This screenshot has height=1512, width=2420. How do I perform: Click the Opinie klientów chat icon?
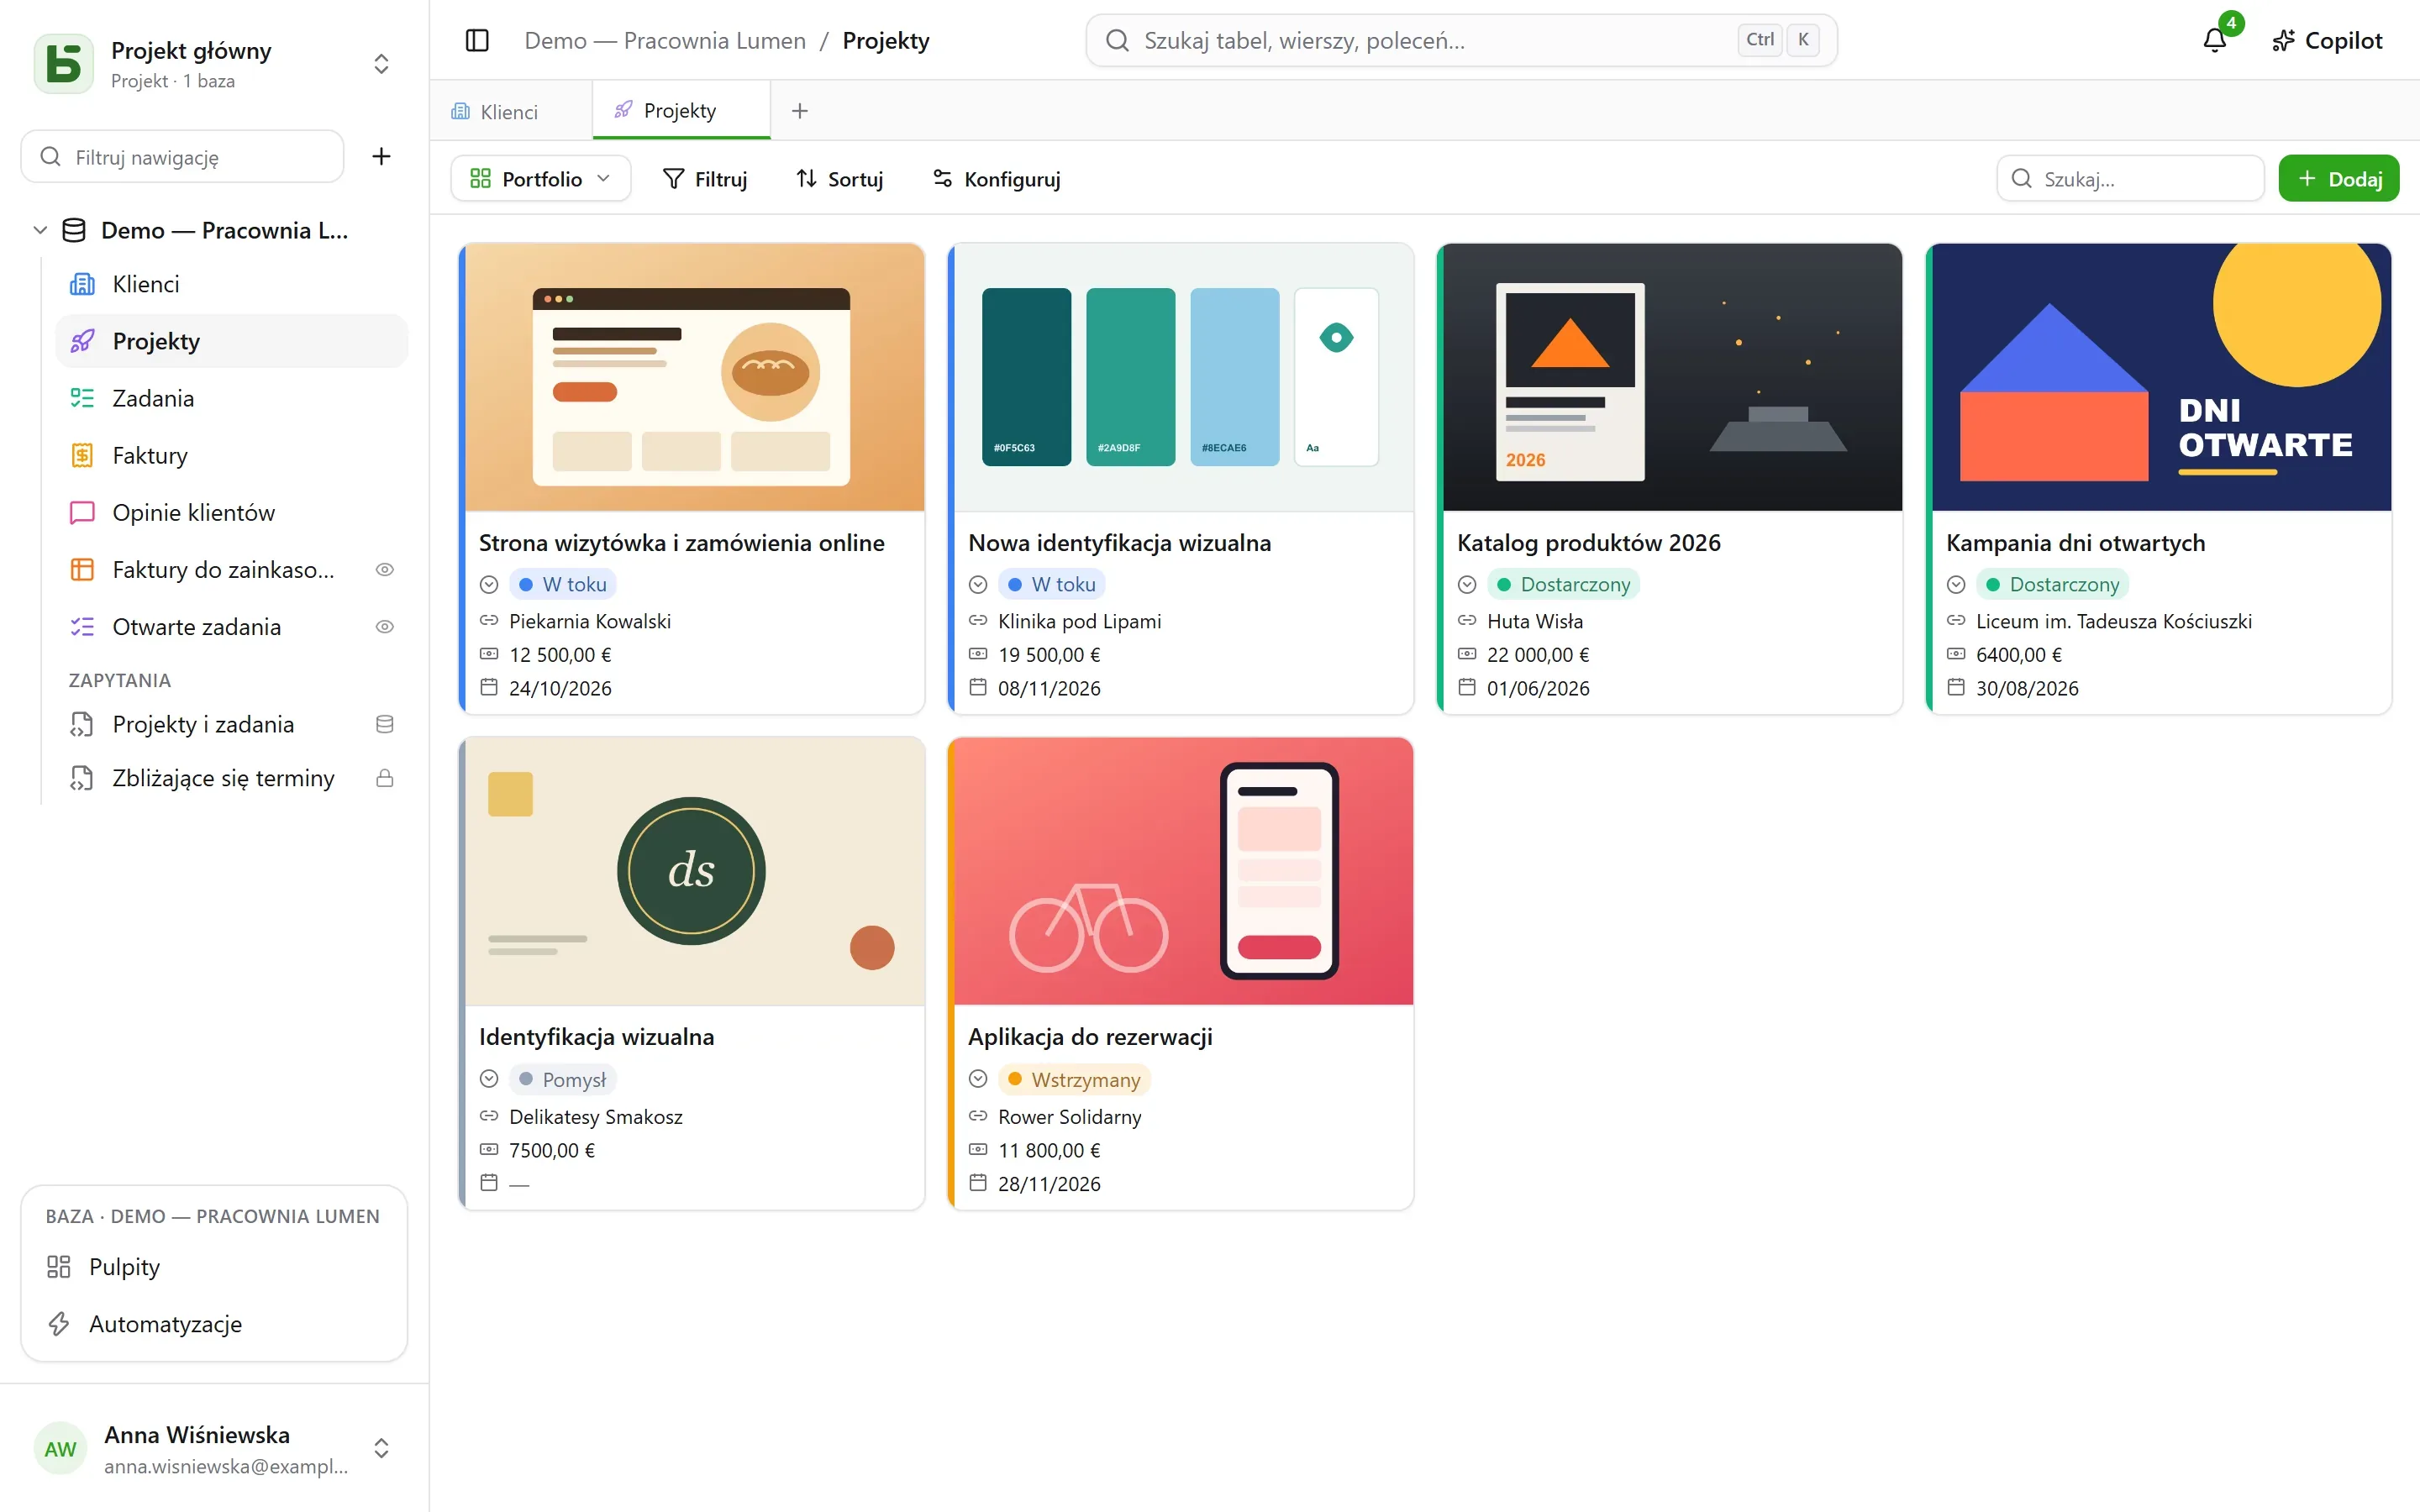click(82, 512)
